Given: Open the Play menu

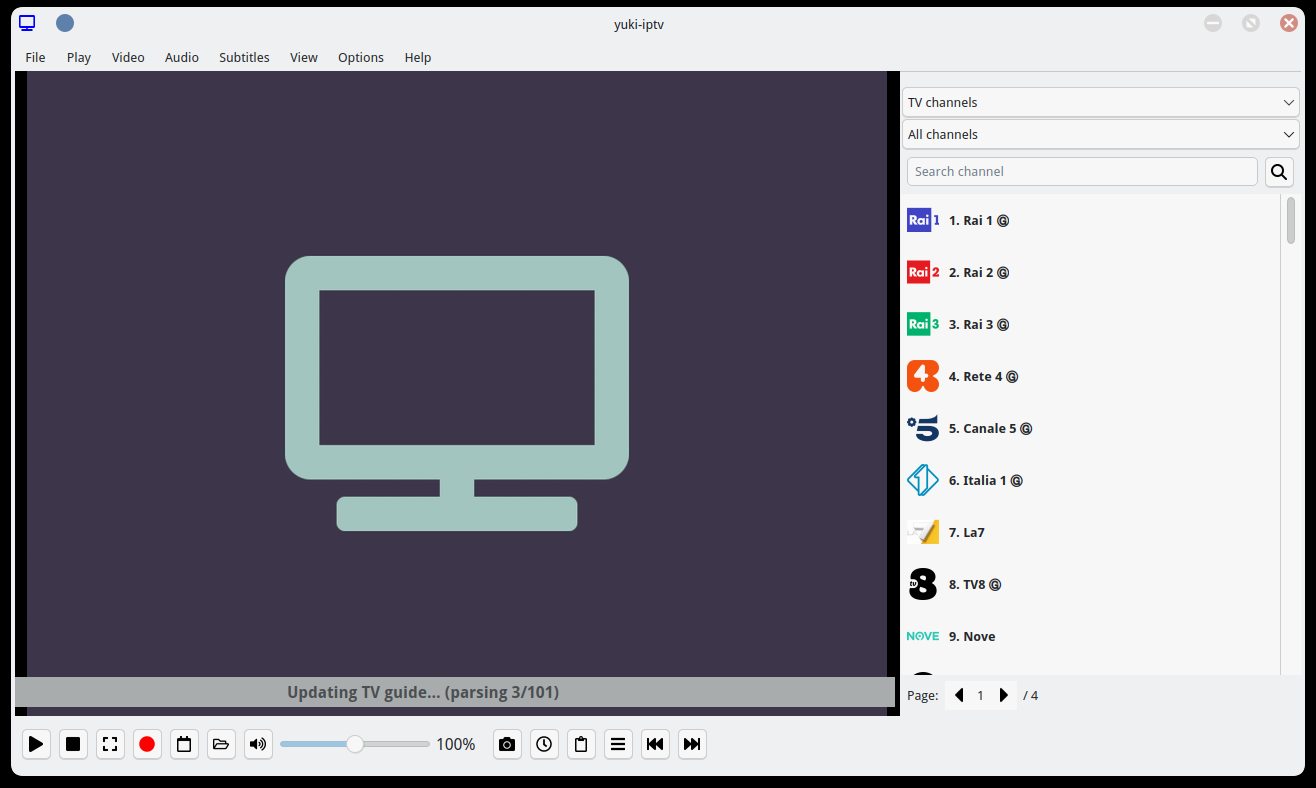Looking at the screenshot, I should click(79, 57).
